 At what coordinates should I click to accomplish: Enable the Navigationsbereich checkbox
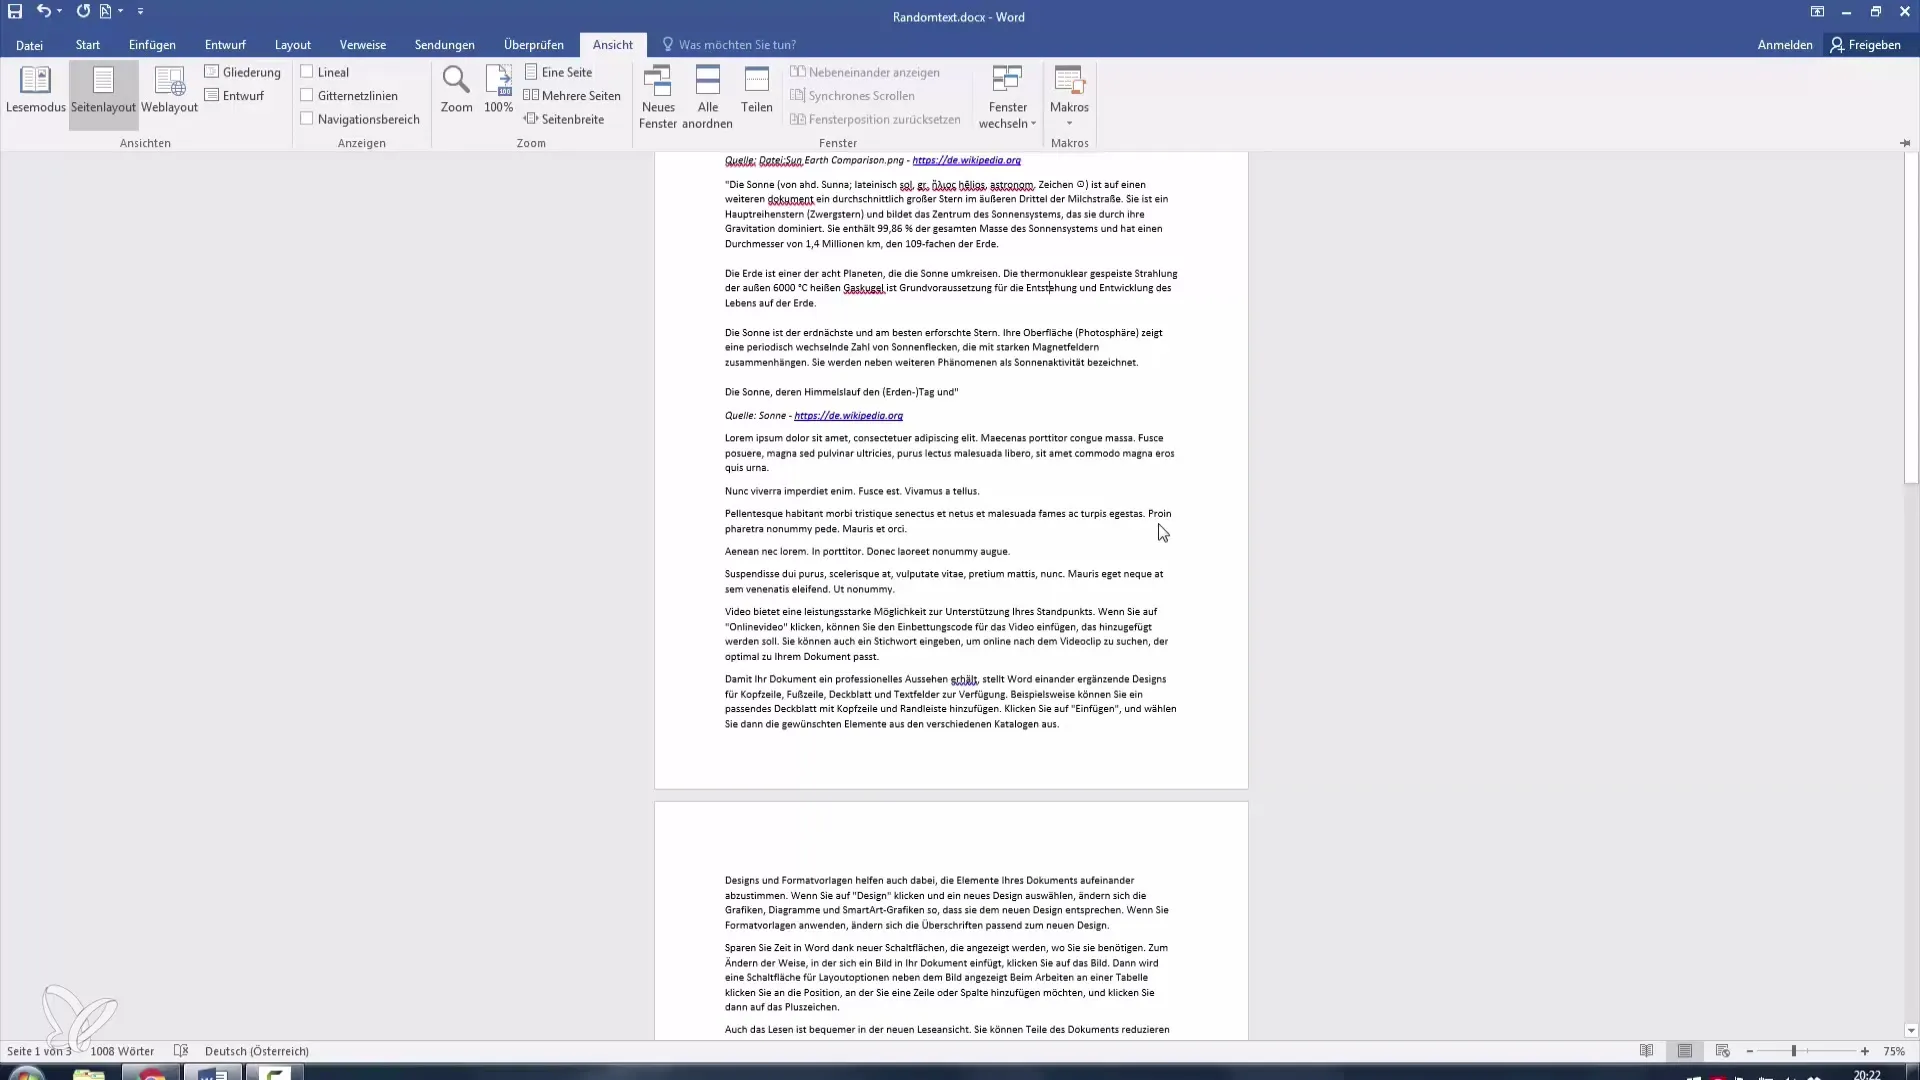click(x=307, y=119)
